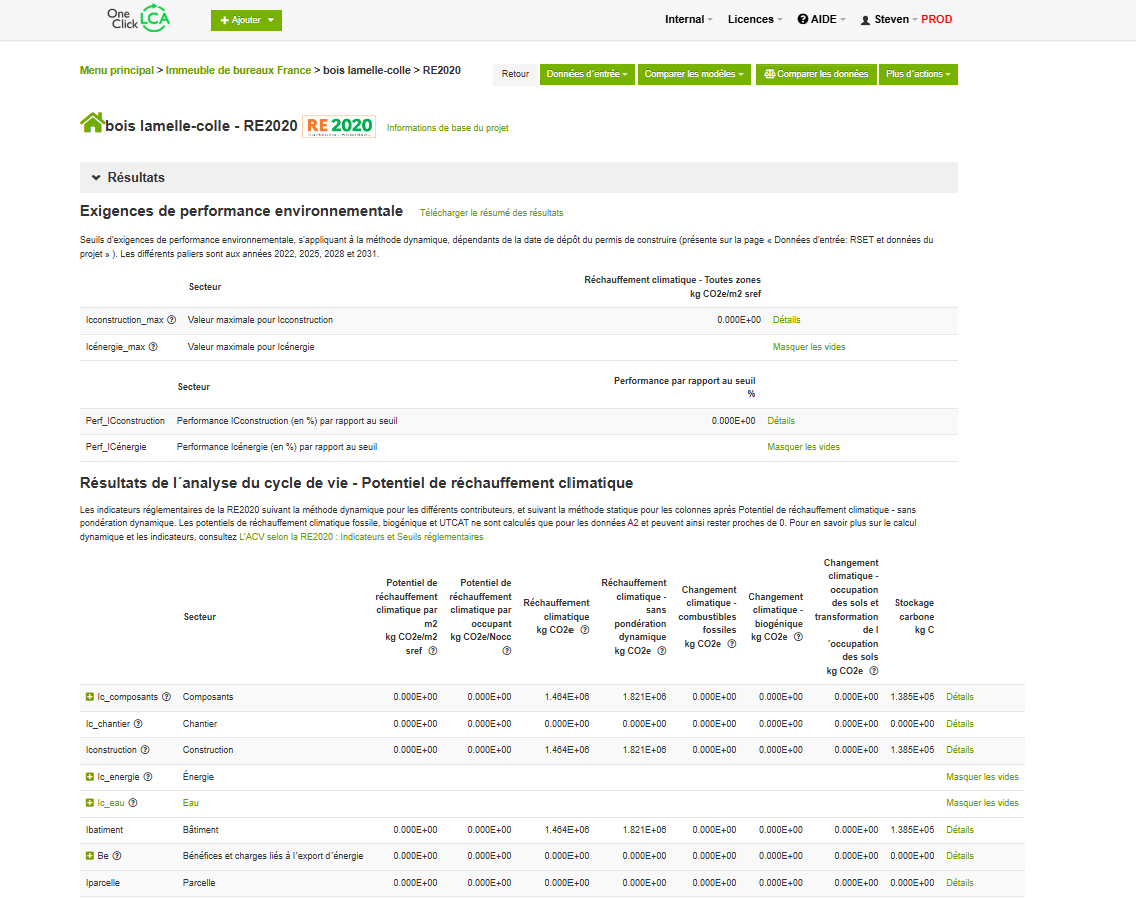1136x898 pixels.
Task: Collapse the Résultats section header
Action: coord(97,177)
